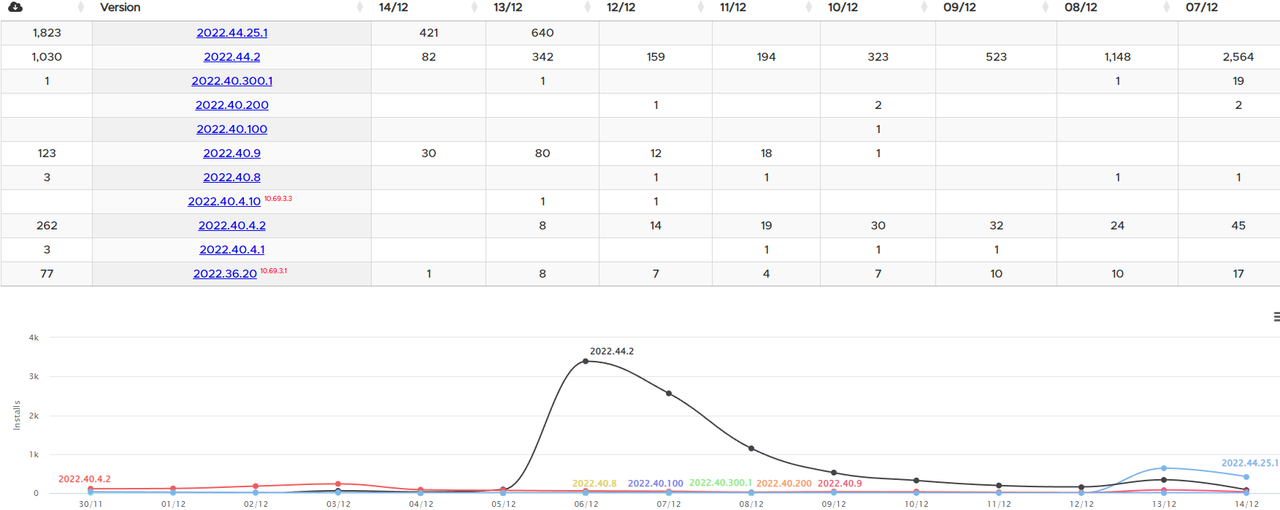Open version 2022.40.100 table link

[x=232, y=129]
